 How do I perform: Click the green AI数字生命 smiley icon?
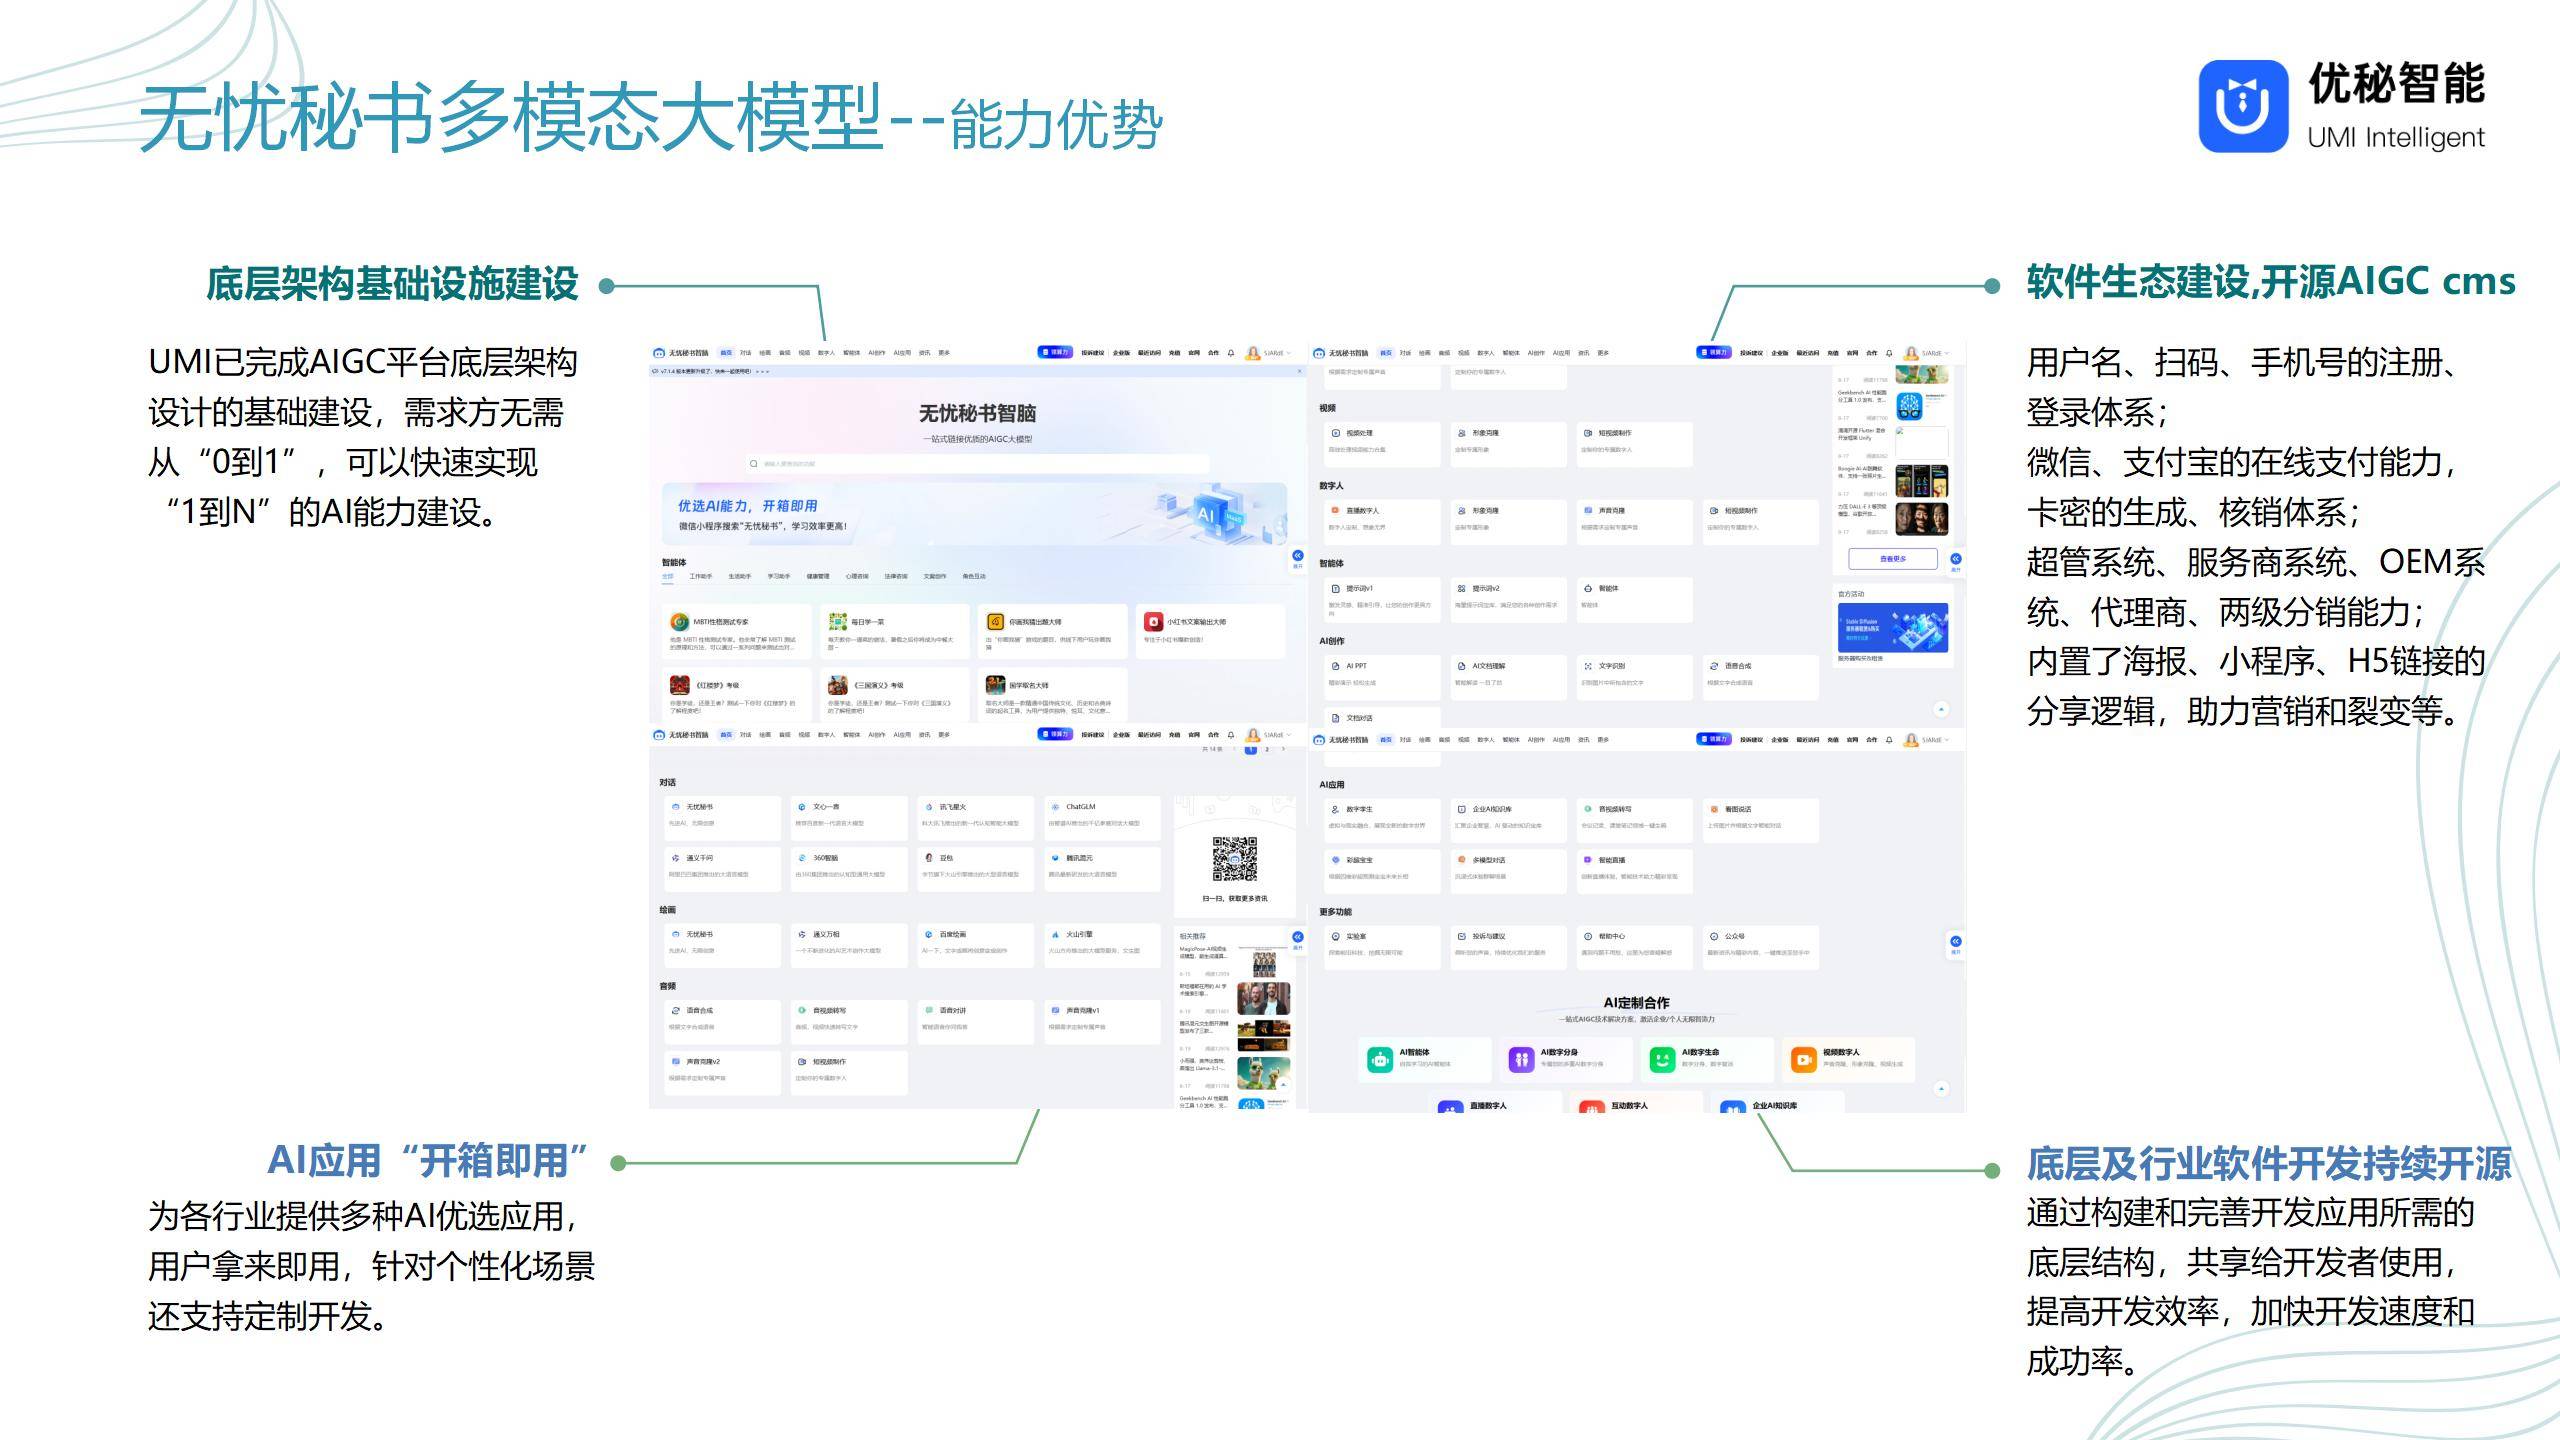1662,1059
